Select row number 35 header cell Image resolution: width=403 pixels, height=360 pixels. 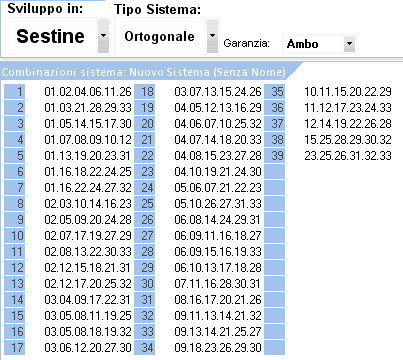[275, 91]
